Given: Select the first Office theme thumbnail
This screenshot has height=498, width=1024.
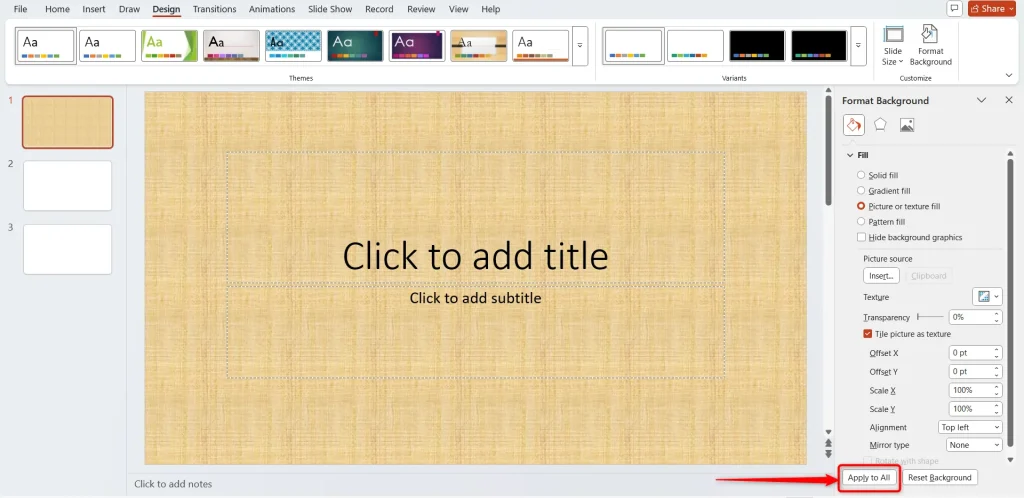Looking at the screenshot, I should (x=46, y=46).
